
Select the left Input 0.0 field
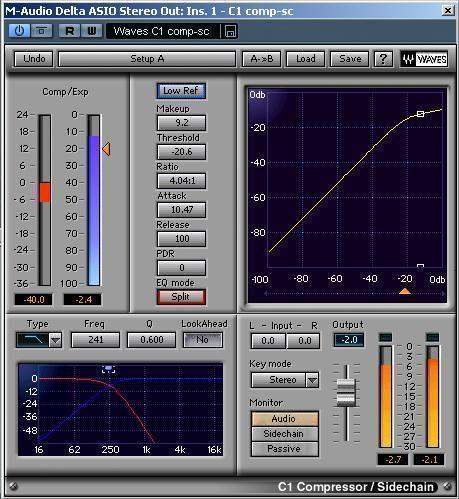(x=268, y=341)
